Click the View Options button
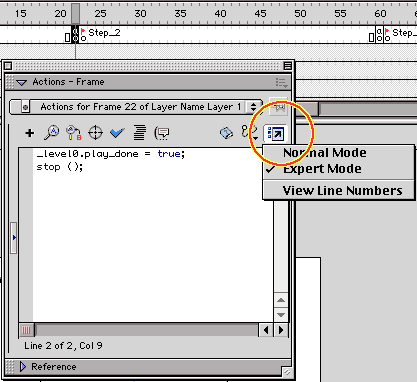Screen dimensions: 417x382 click(275, 133)
